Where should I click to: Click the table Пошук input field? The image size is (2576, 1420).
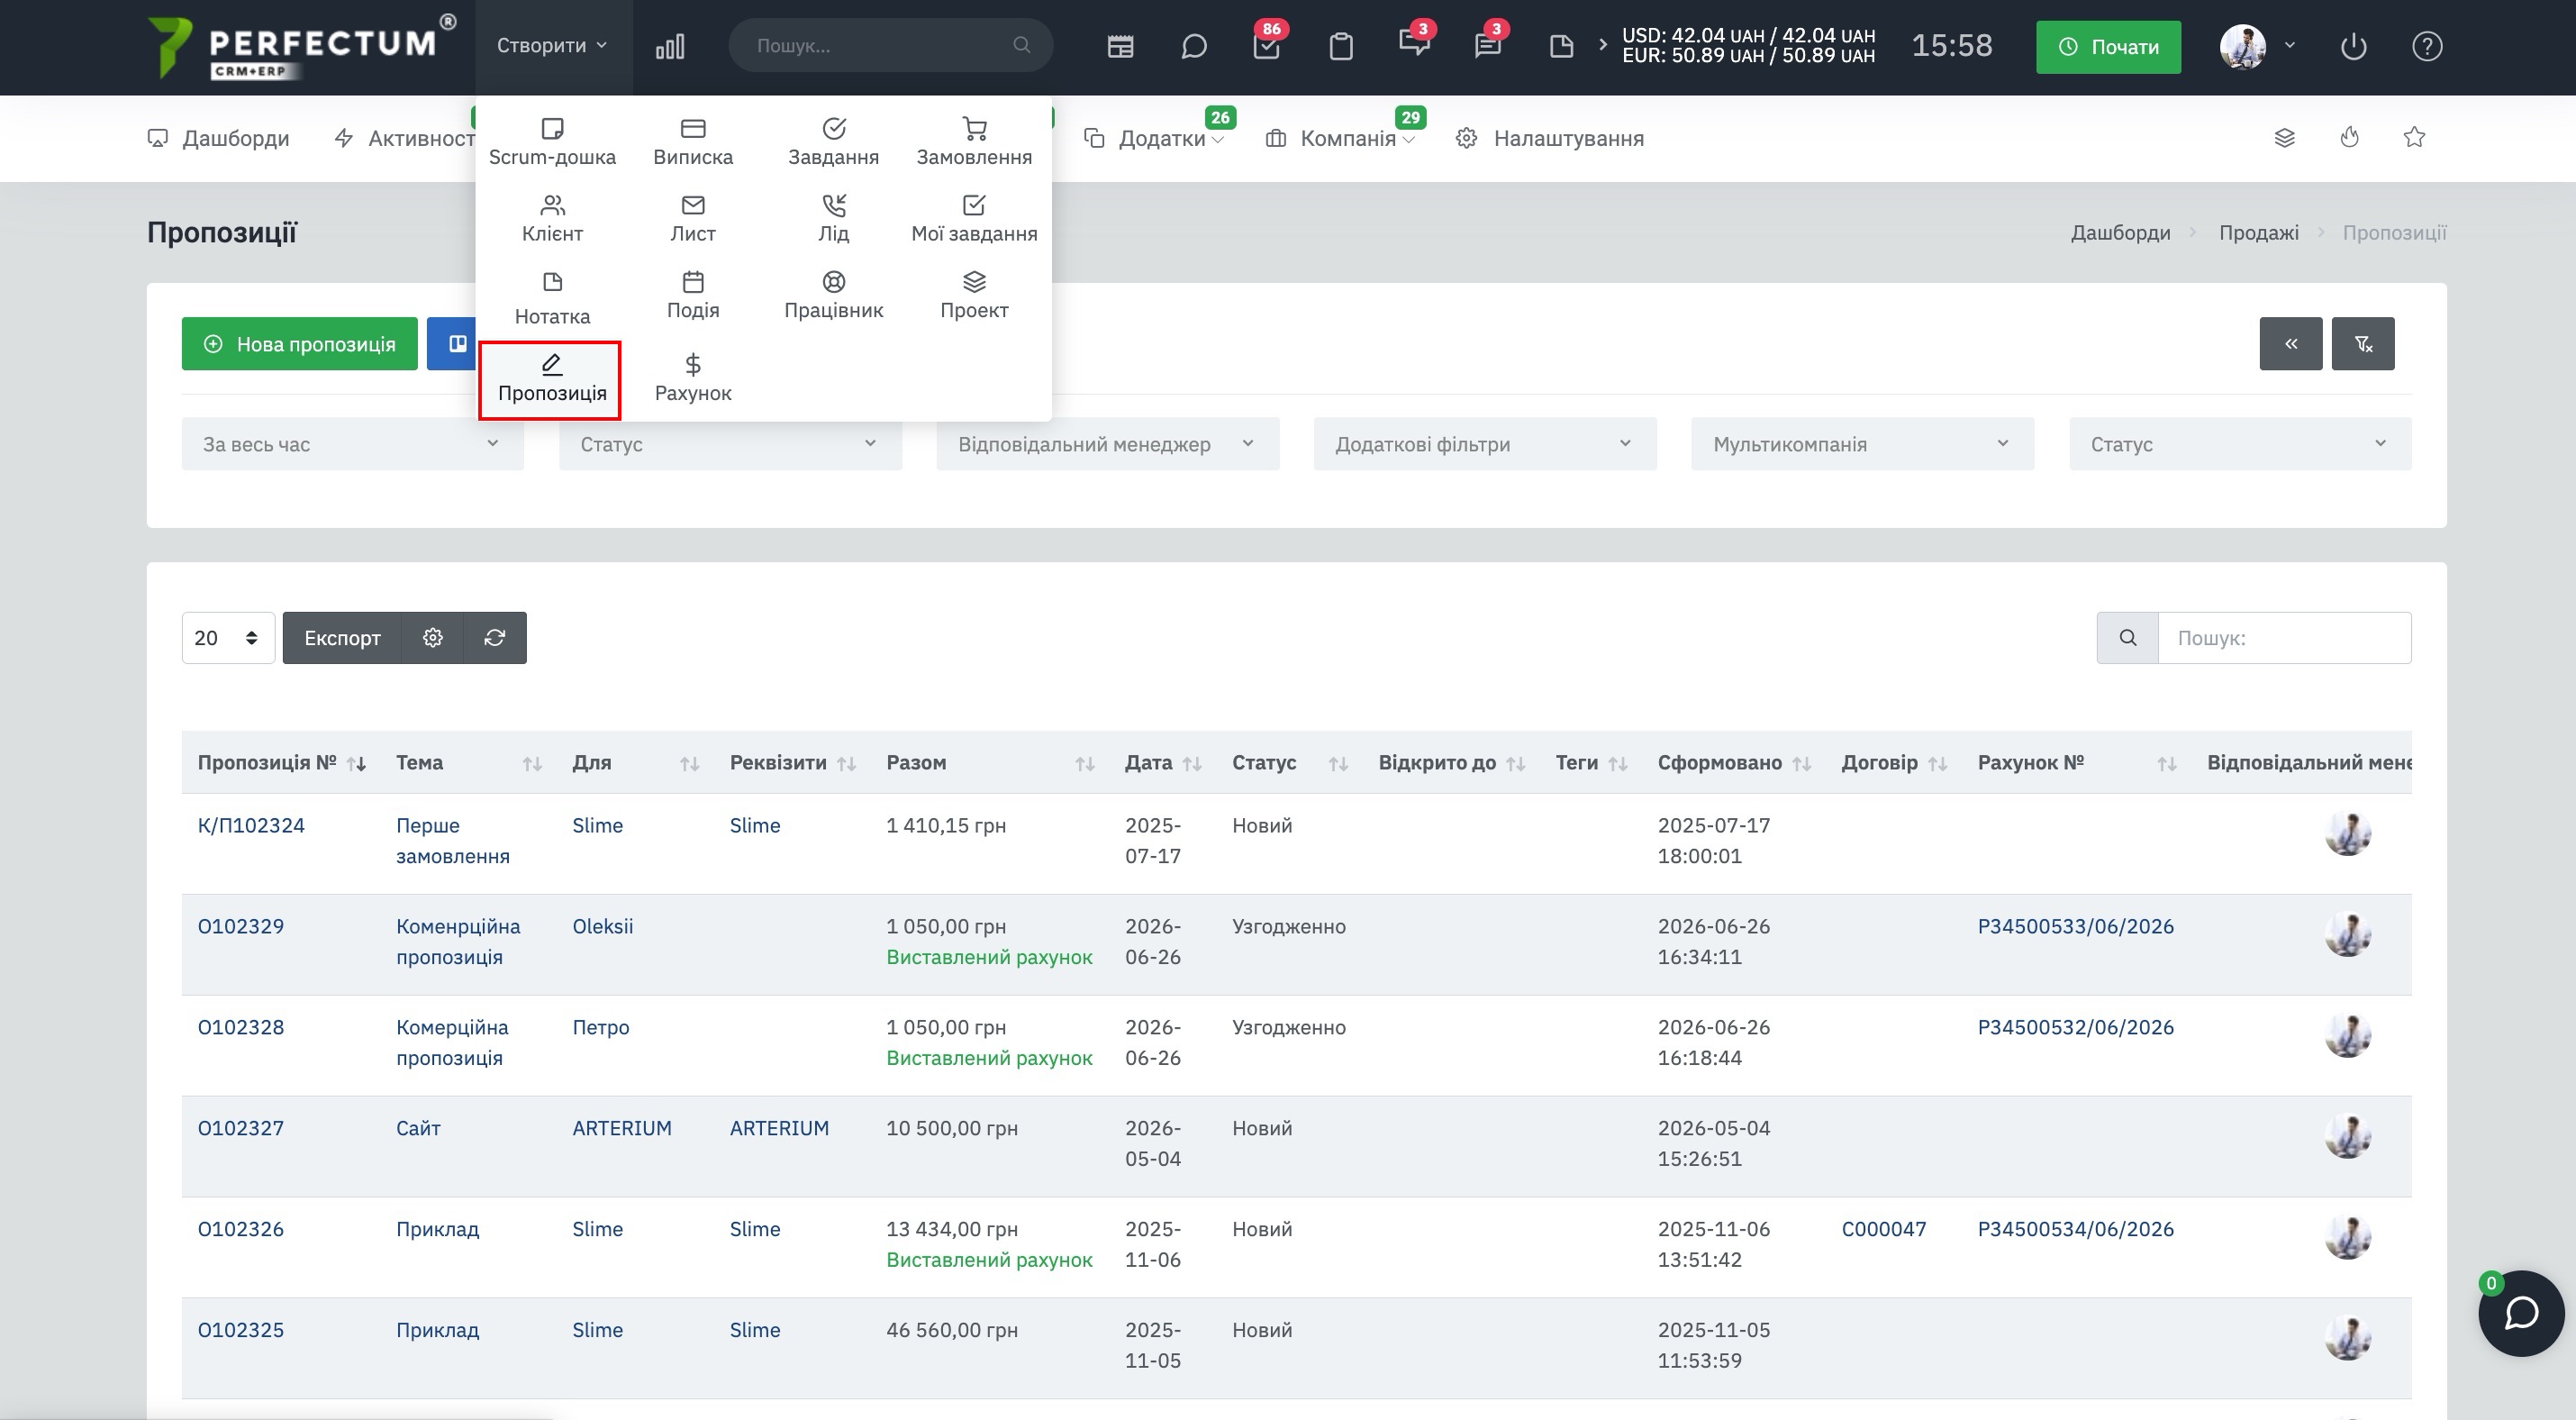[x=2284, y=638]
